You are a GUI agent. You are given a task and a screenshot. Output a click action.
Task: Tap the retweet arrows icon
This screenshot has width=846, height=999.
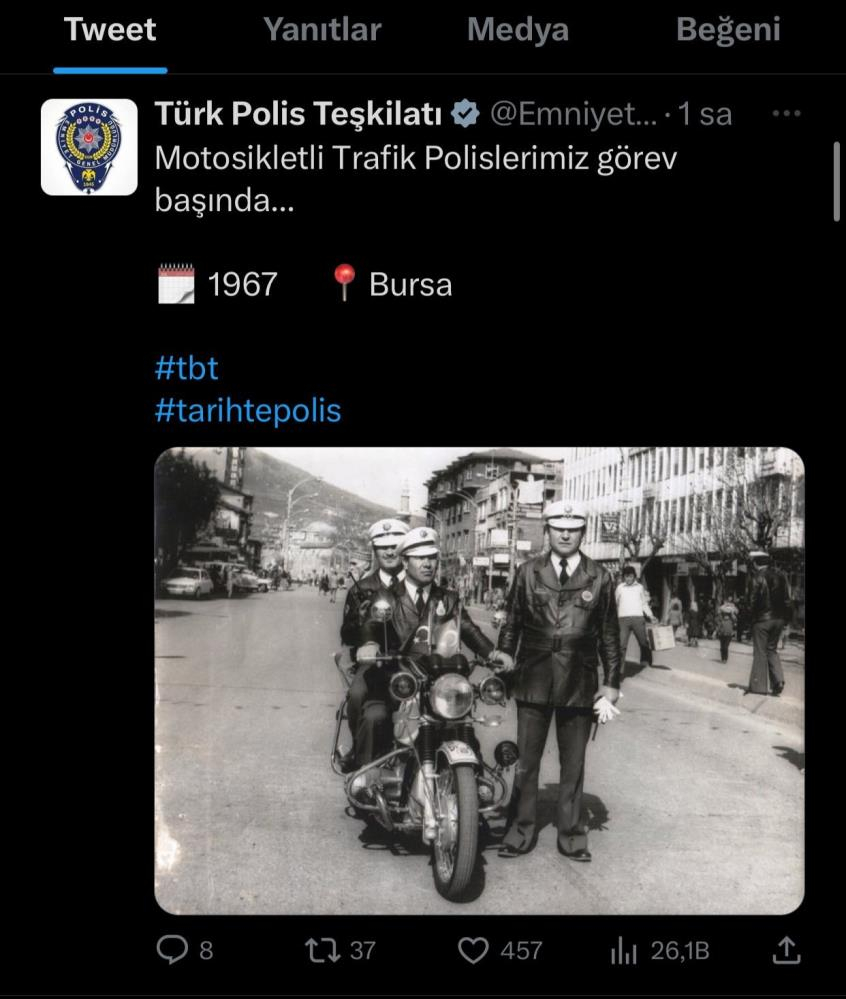pyautogui.click(x=323, y=950)
